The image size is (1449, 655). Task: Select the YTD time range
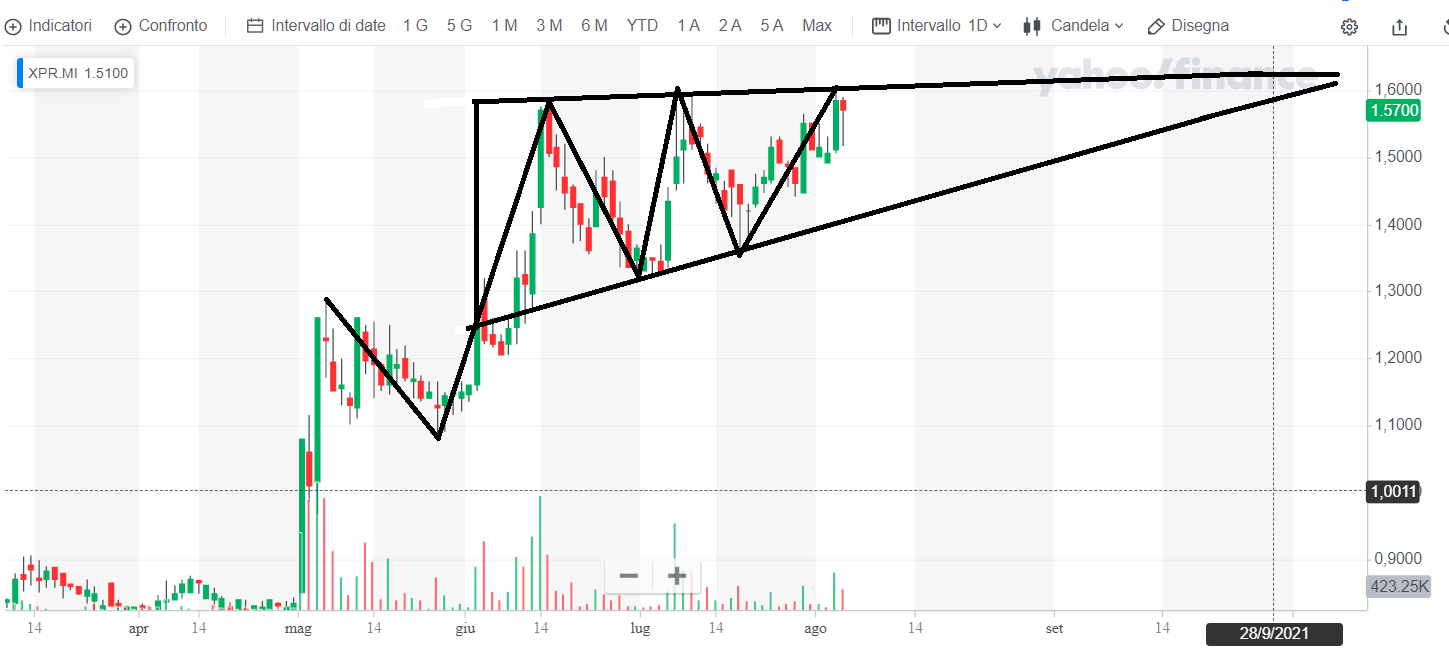(642, 26)
